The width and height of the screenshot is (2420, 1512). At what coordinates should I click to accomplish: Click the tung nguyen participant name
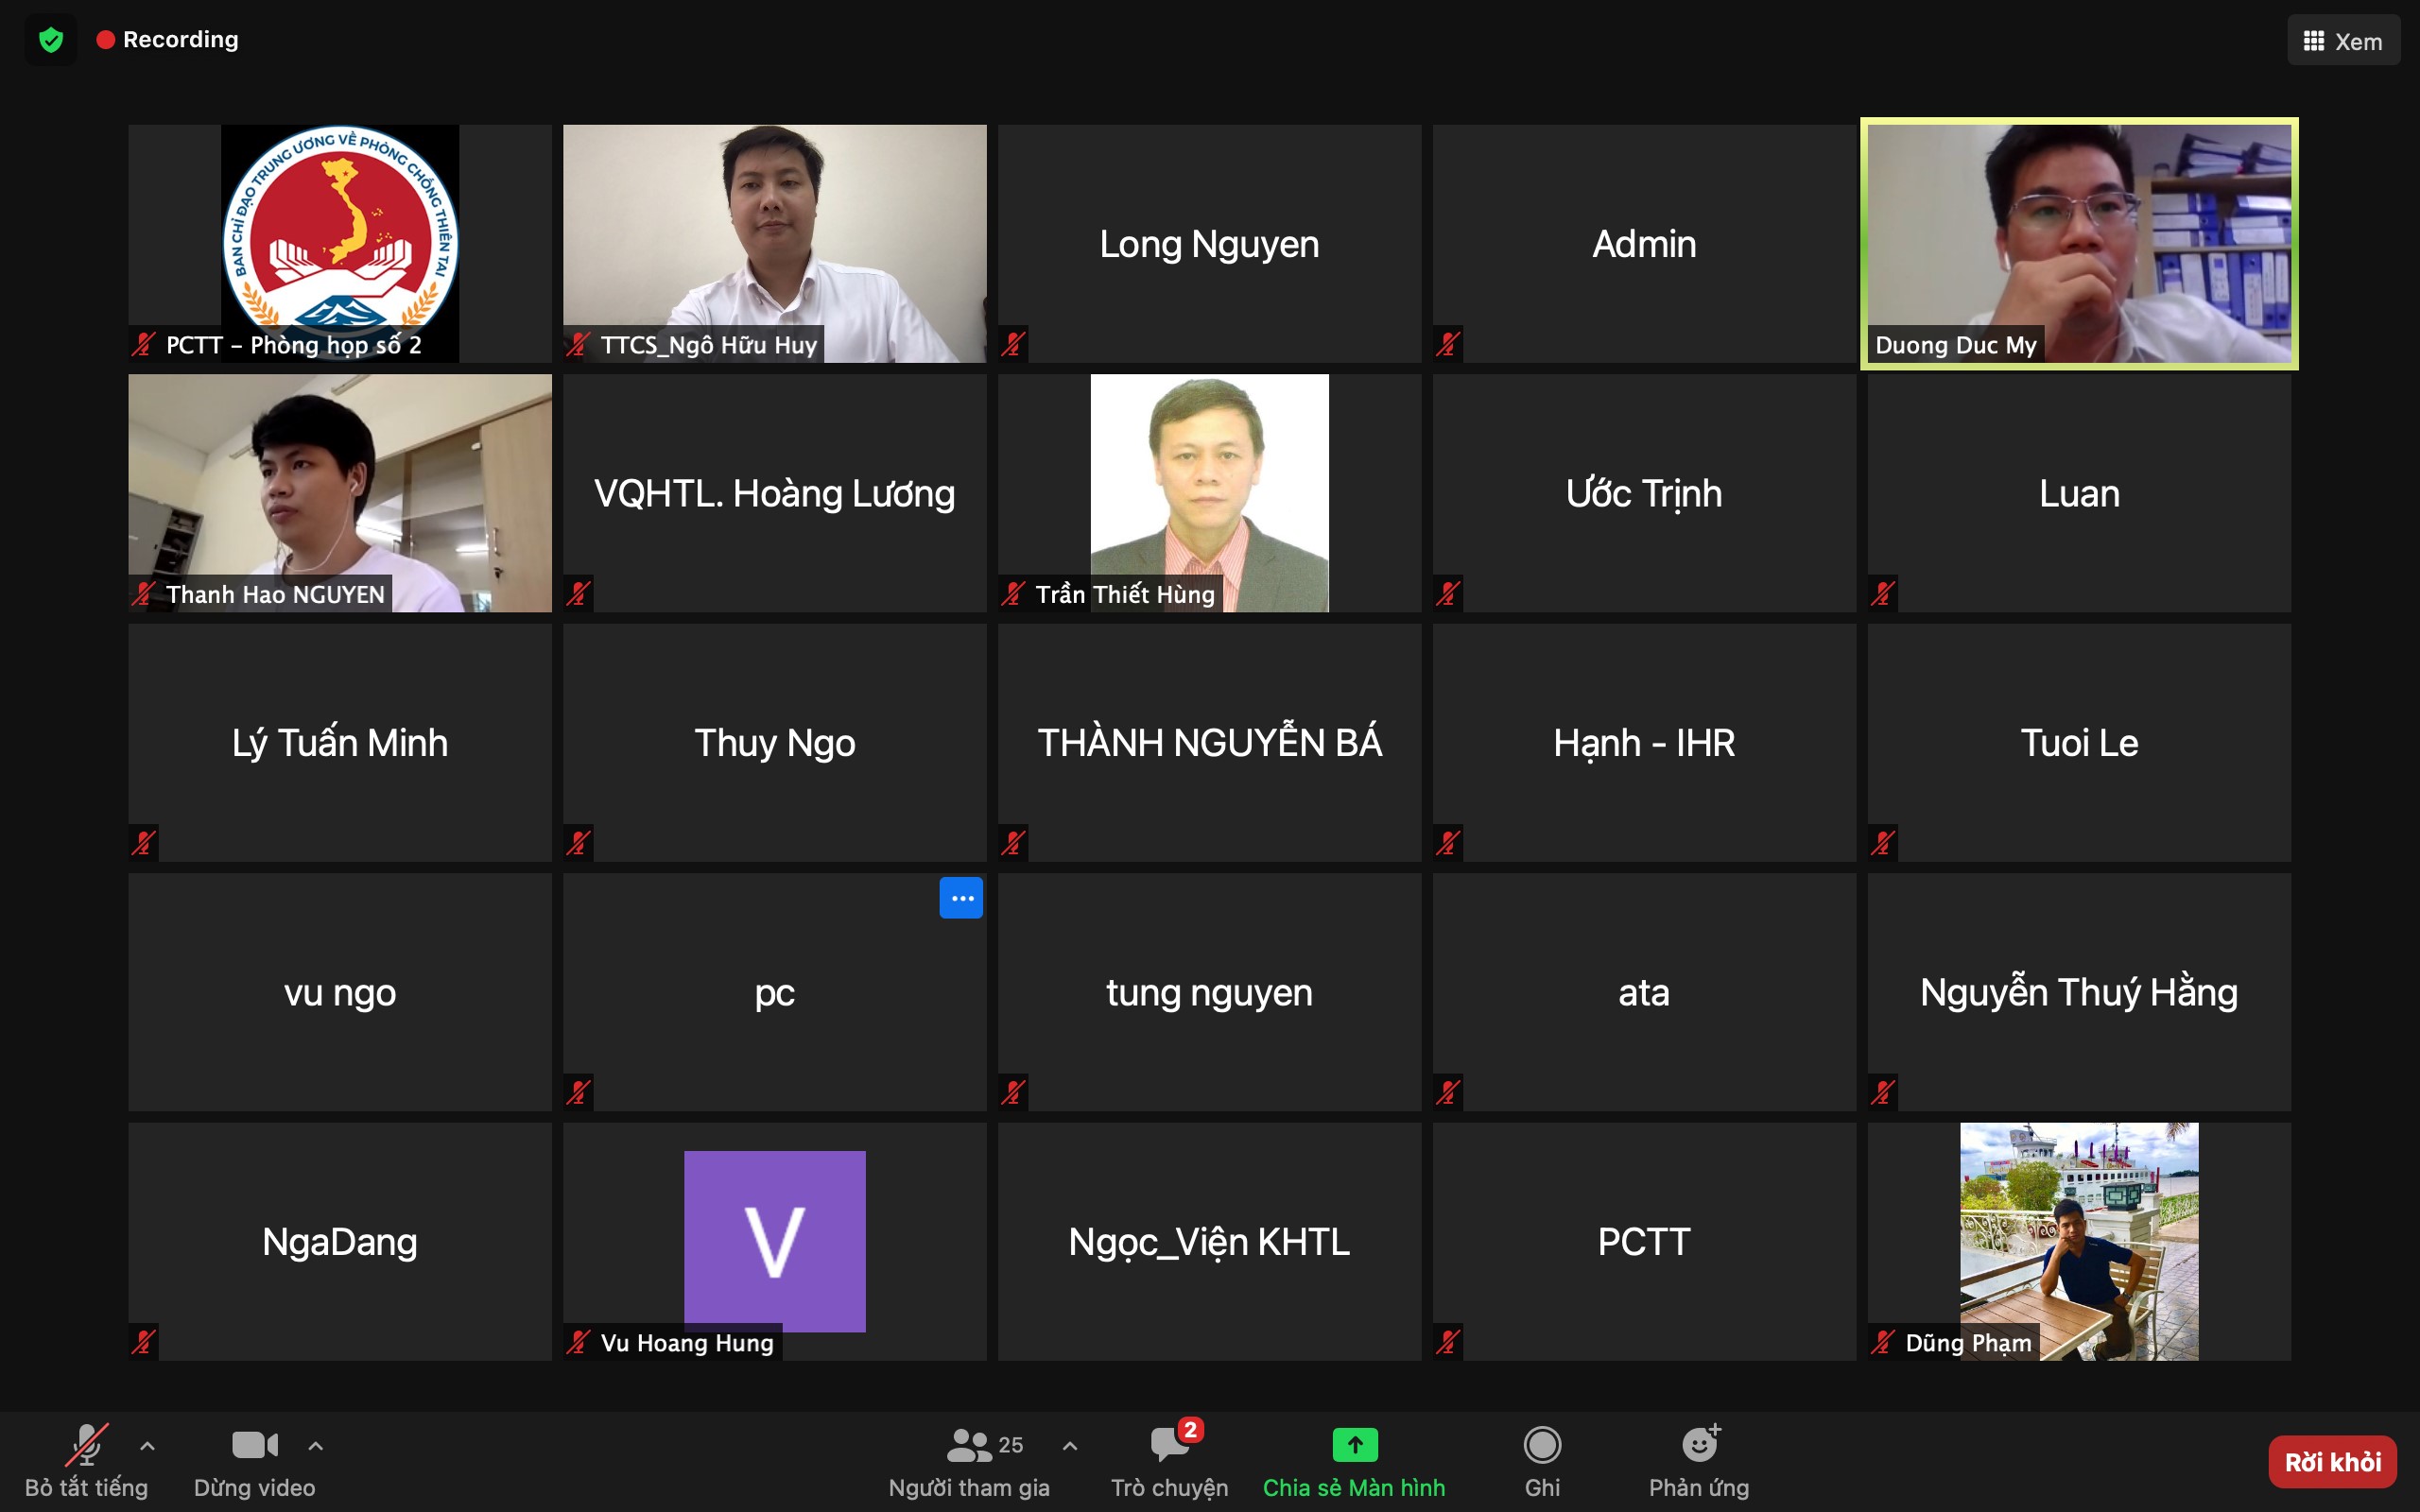(x=1209, y=994)
